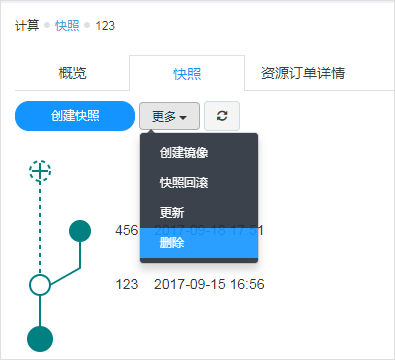Switch to the 快照 tab
Screen dimensions: 395x360
coord(187,74)
